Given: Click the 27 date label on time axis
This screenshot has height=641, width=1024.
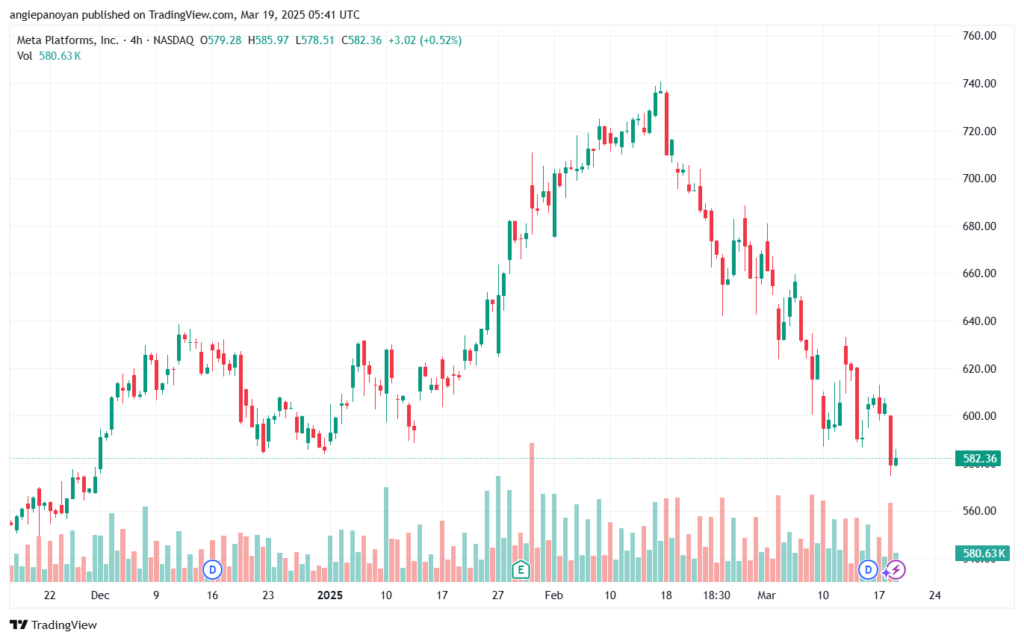Looking at the screenshot, I should (498, 595).
